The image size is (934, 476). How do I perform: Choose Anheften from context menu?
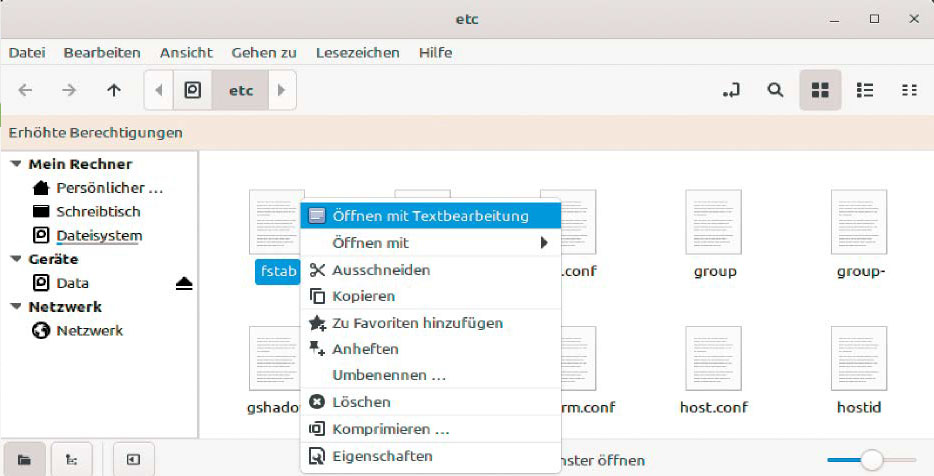click(x=431, y=349)
